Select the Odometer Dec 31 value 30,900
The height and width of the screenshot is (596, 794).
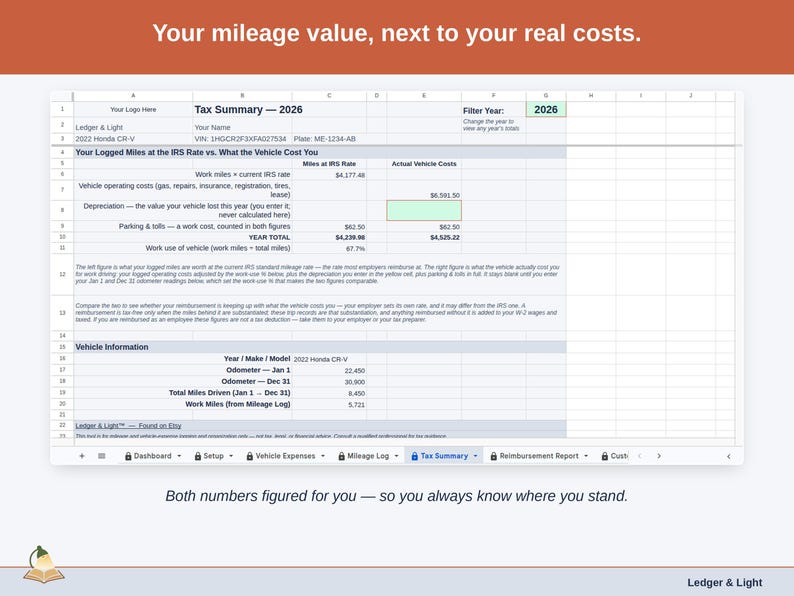click(329, 382)
